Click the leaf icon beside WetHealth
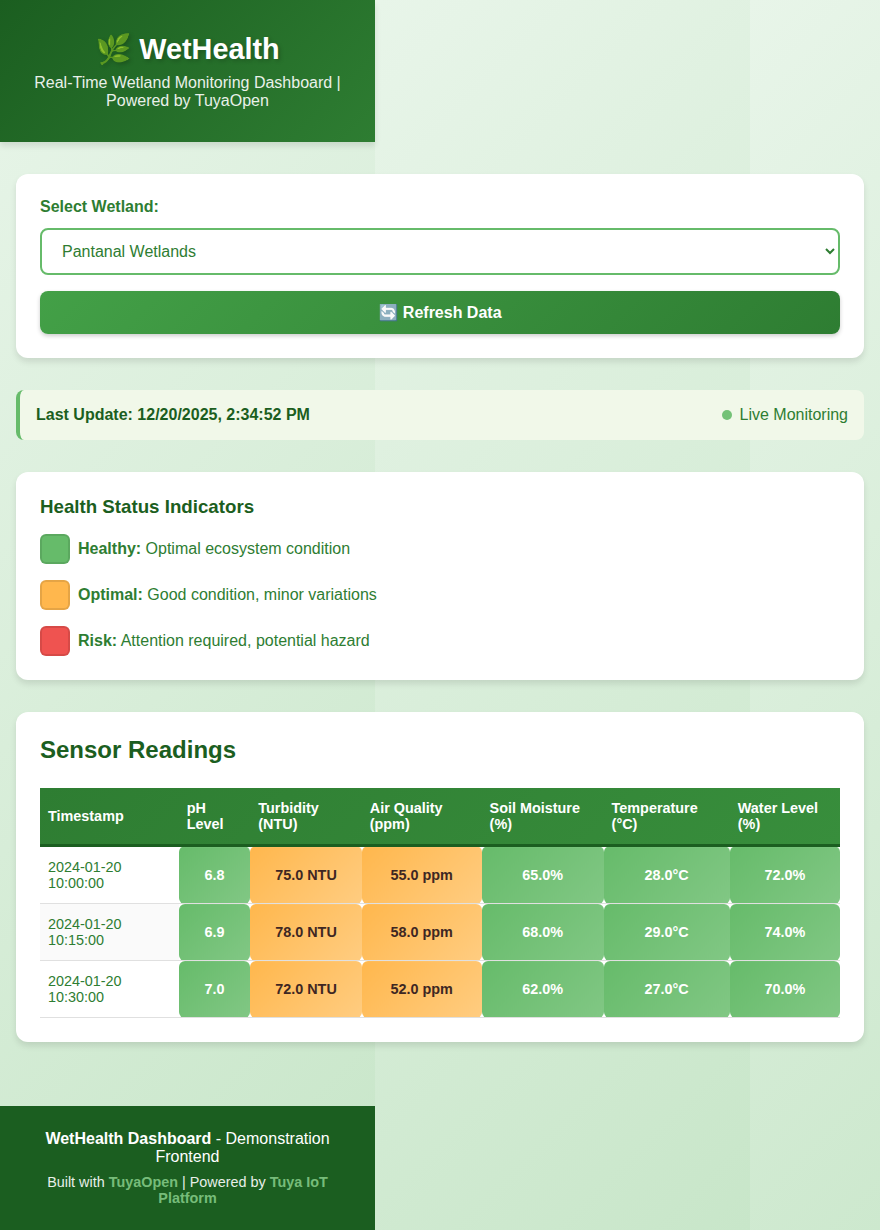 [x=113, y=49]
